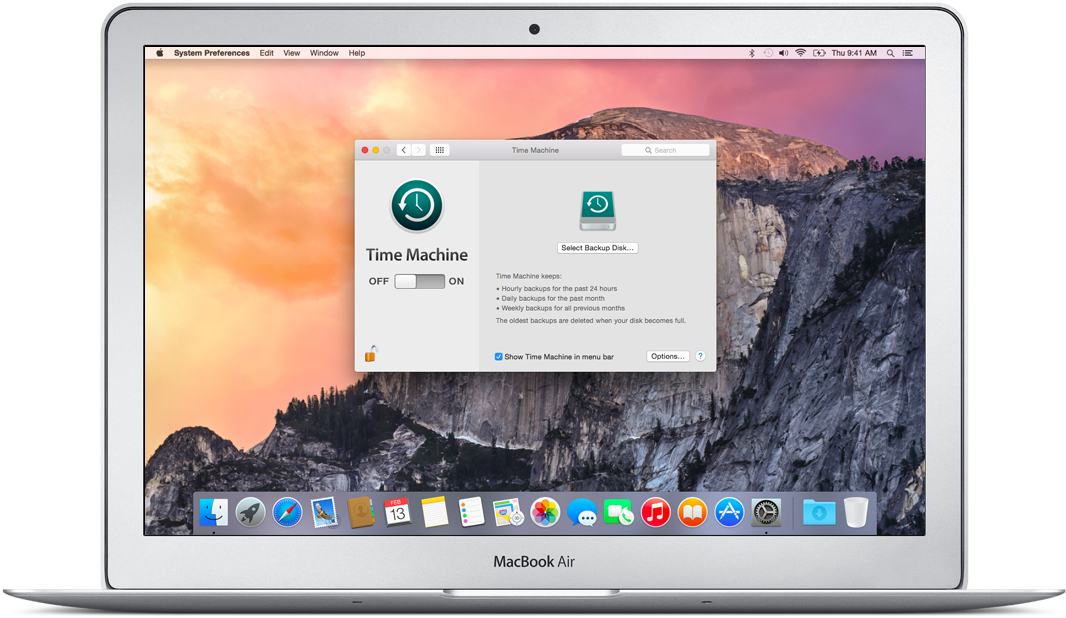Open volume control in menu bar
The image size is (1066, 618).
784,53
